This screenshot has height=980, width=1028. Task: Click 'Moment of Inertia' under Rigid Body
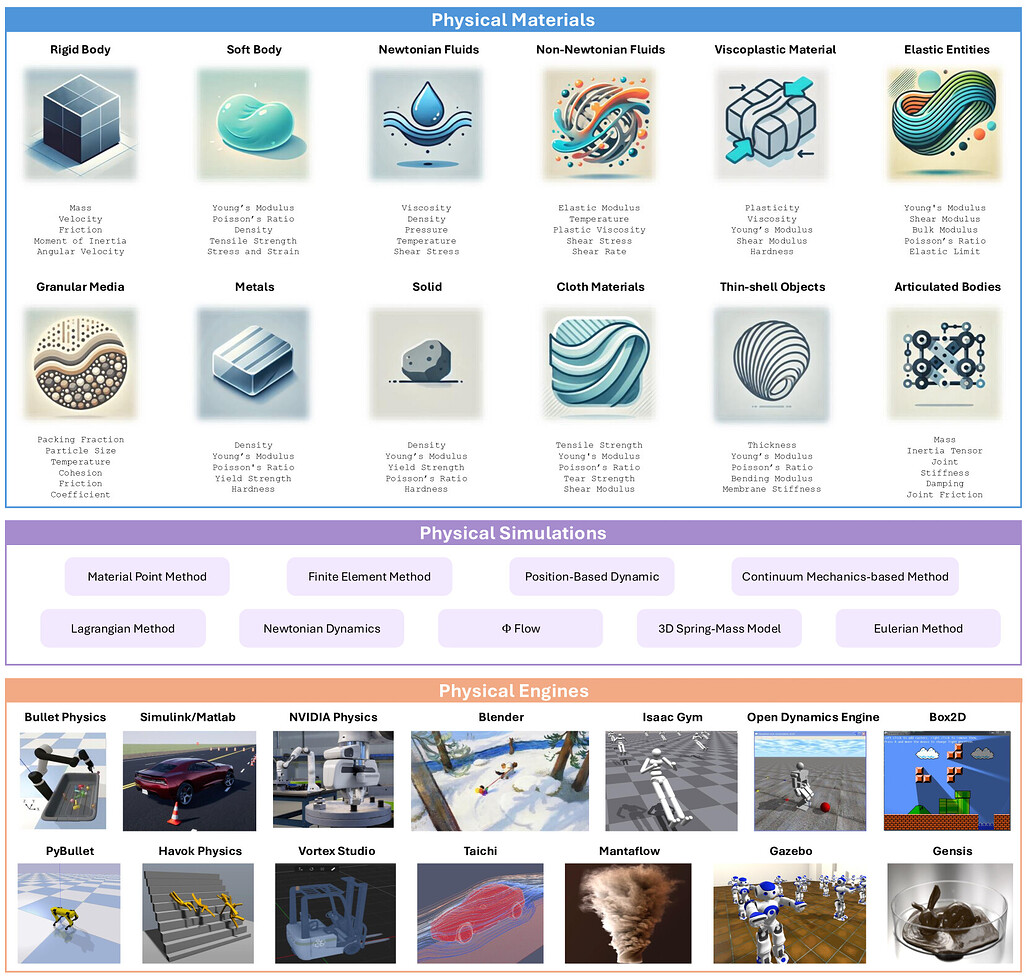click(x=80, y=241)
